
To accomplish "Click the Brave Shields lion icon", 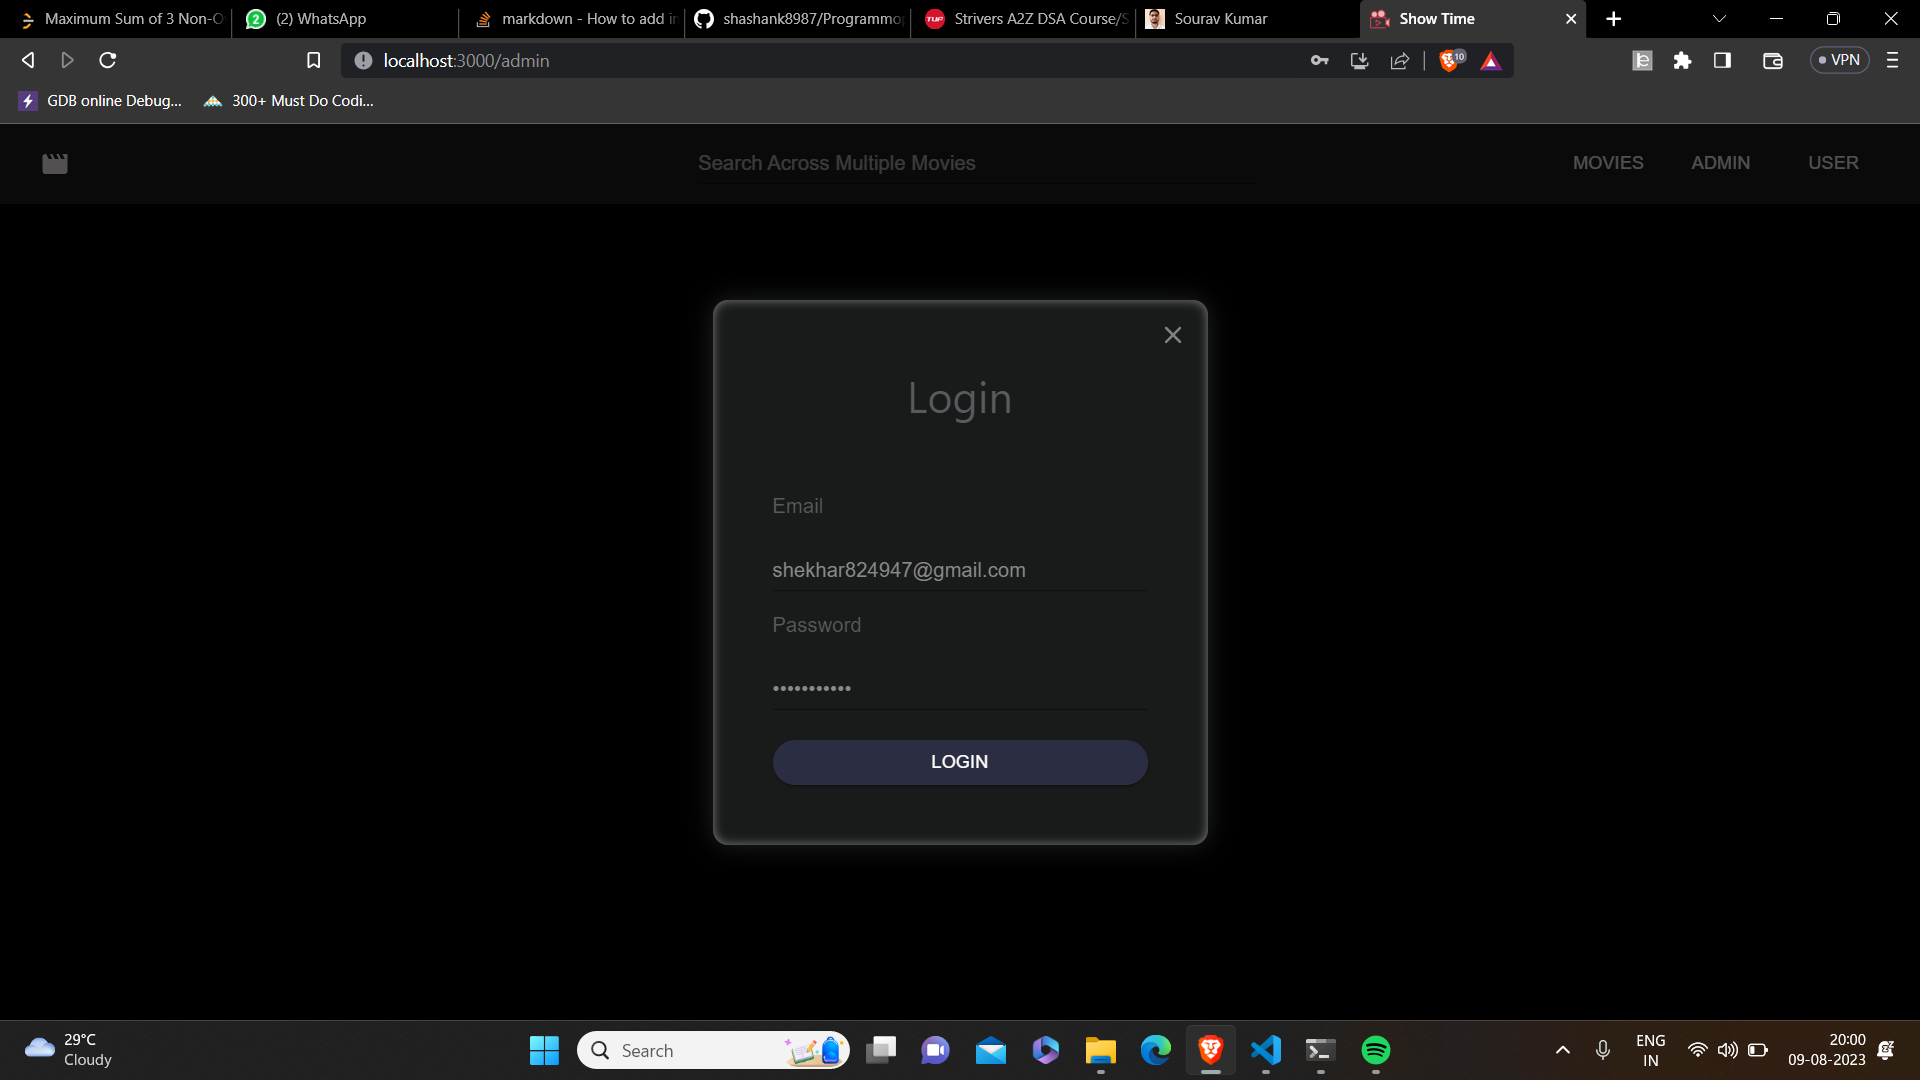I will click(x=1449, y=61).
